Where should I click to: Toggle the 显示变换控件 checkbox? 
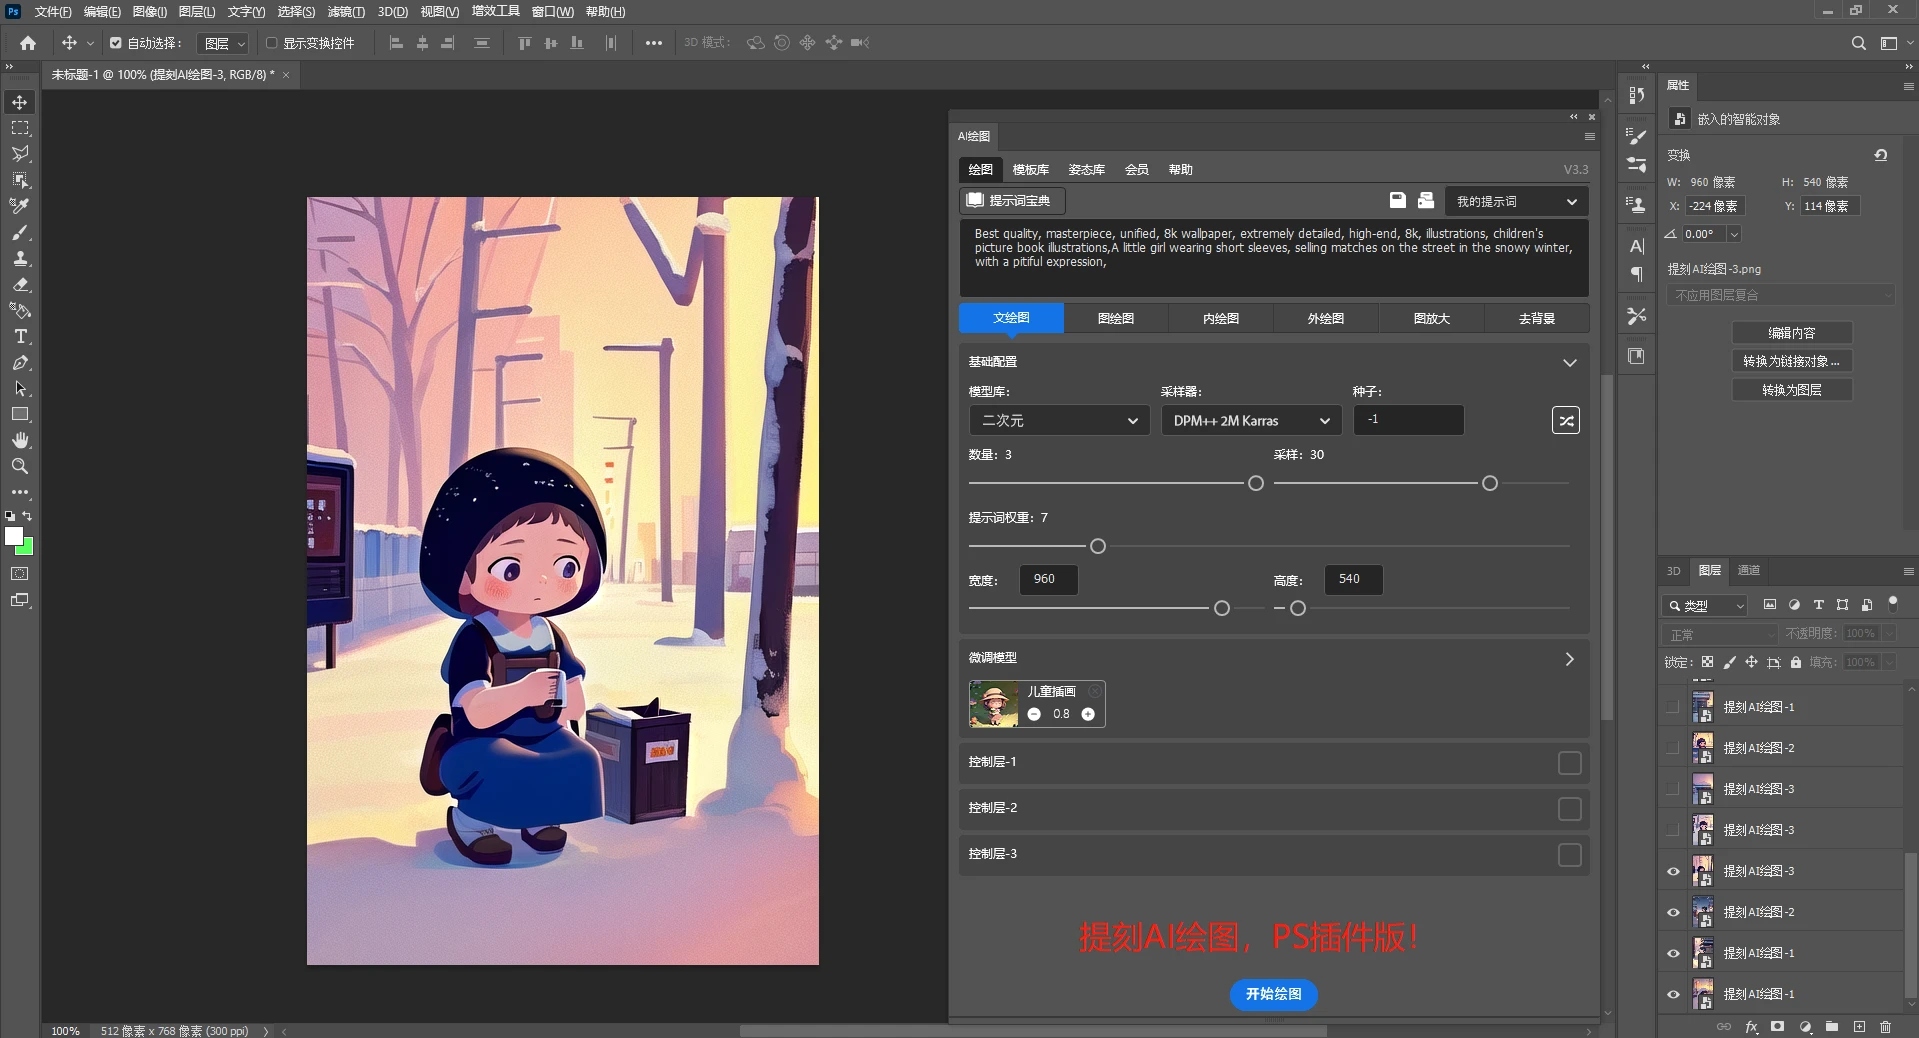[271, 43]
